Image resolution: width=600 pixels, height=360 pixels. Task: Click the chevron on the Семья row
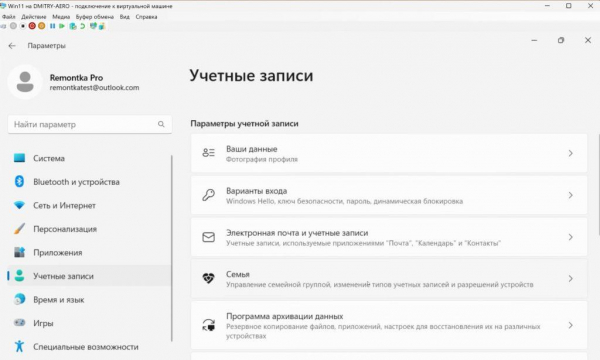(x=570, y=279)
